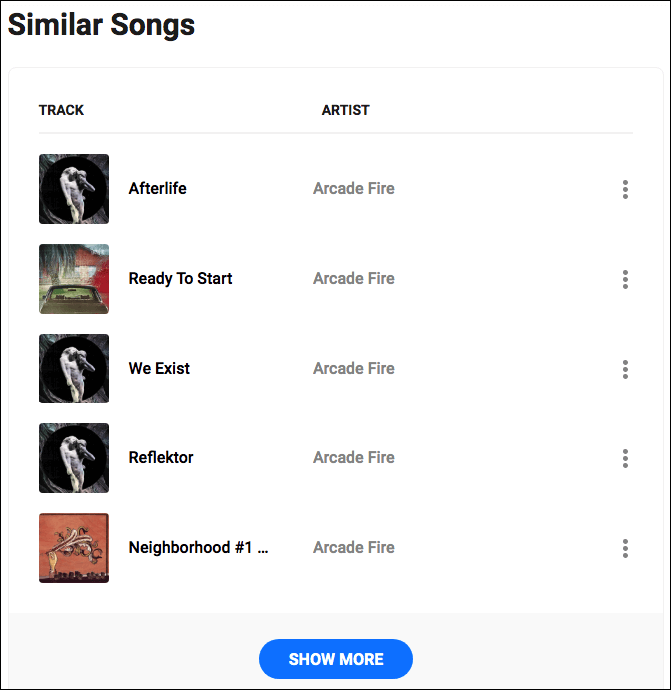The width and height of the screenshot is (671, 690).
Task: Select the We Exist track name
Action: [x=159, y=368]
